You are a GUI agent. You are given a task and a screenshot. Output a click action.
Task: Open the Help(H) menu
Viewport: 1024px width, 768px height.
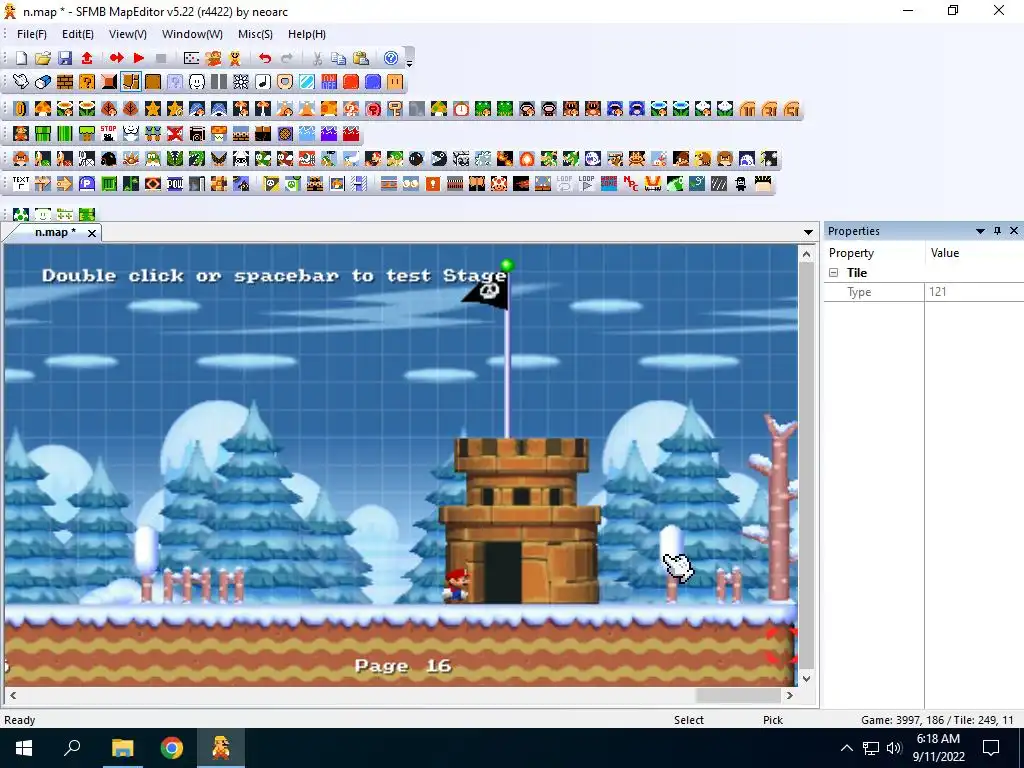[x=306, y=34]
